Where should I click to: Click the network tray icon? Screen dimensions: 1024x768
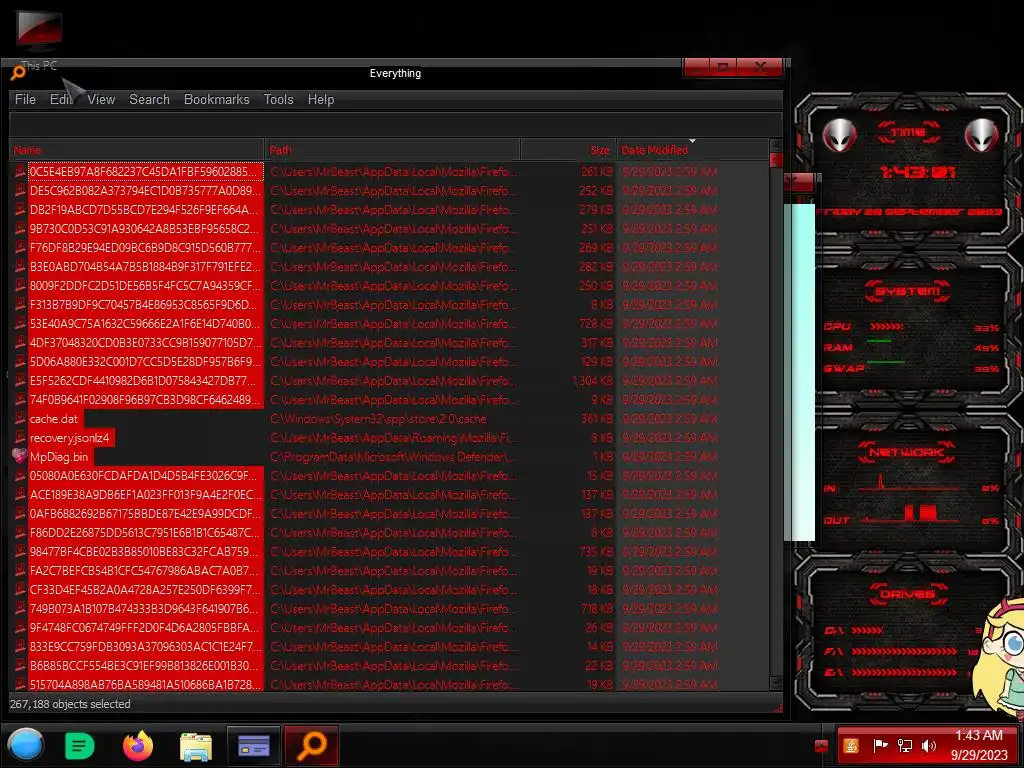click(904, 746)
